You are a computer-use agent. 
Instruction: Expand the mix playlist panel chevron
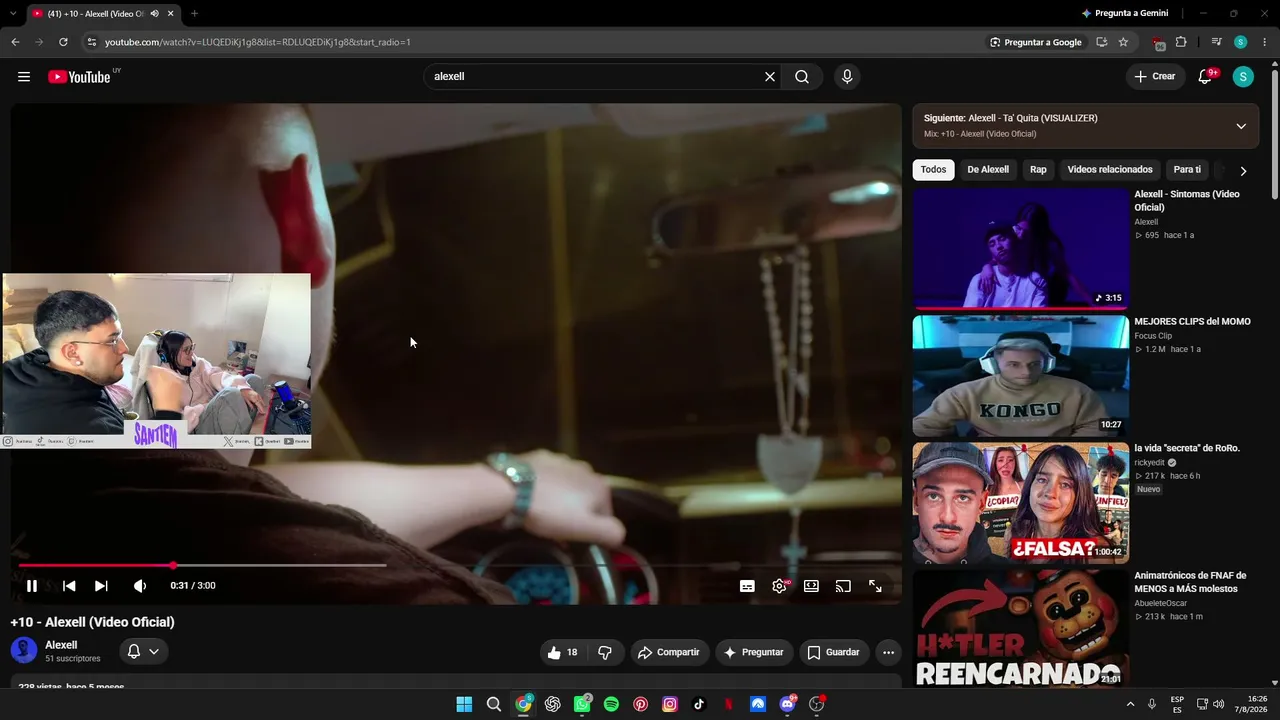pyautogui.click(x=1241, y=126)
